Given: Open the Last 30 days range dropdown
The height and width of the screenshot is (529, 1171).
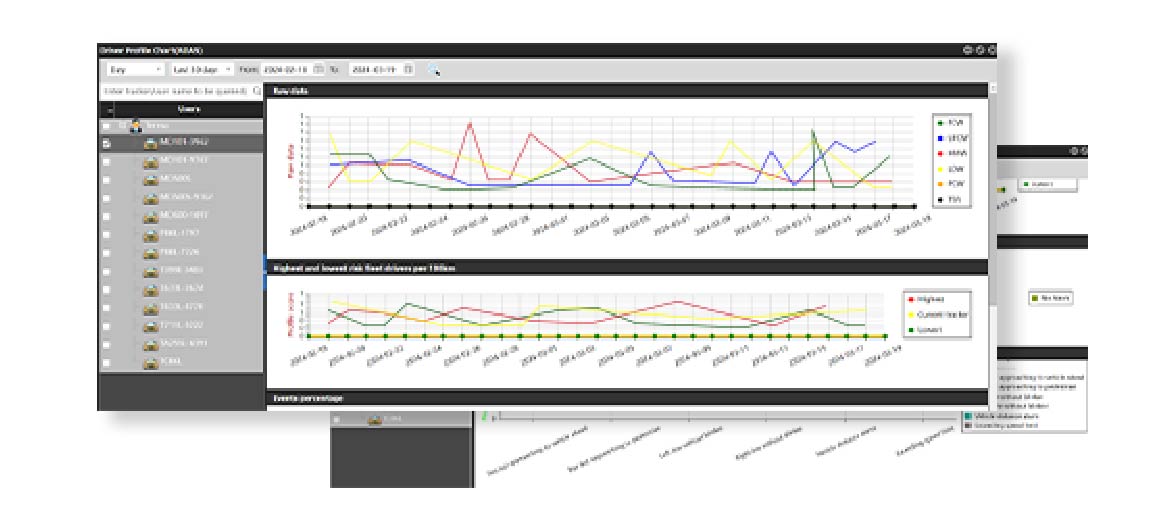Looking at the screenshot, I should (201, 70).
